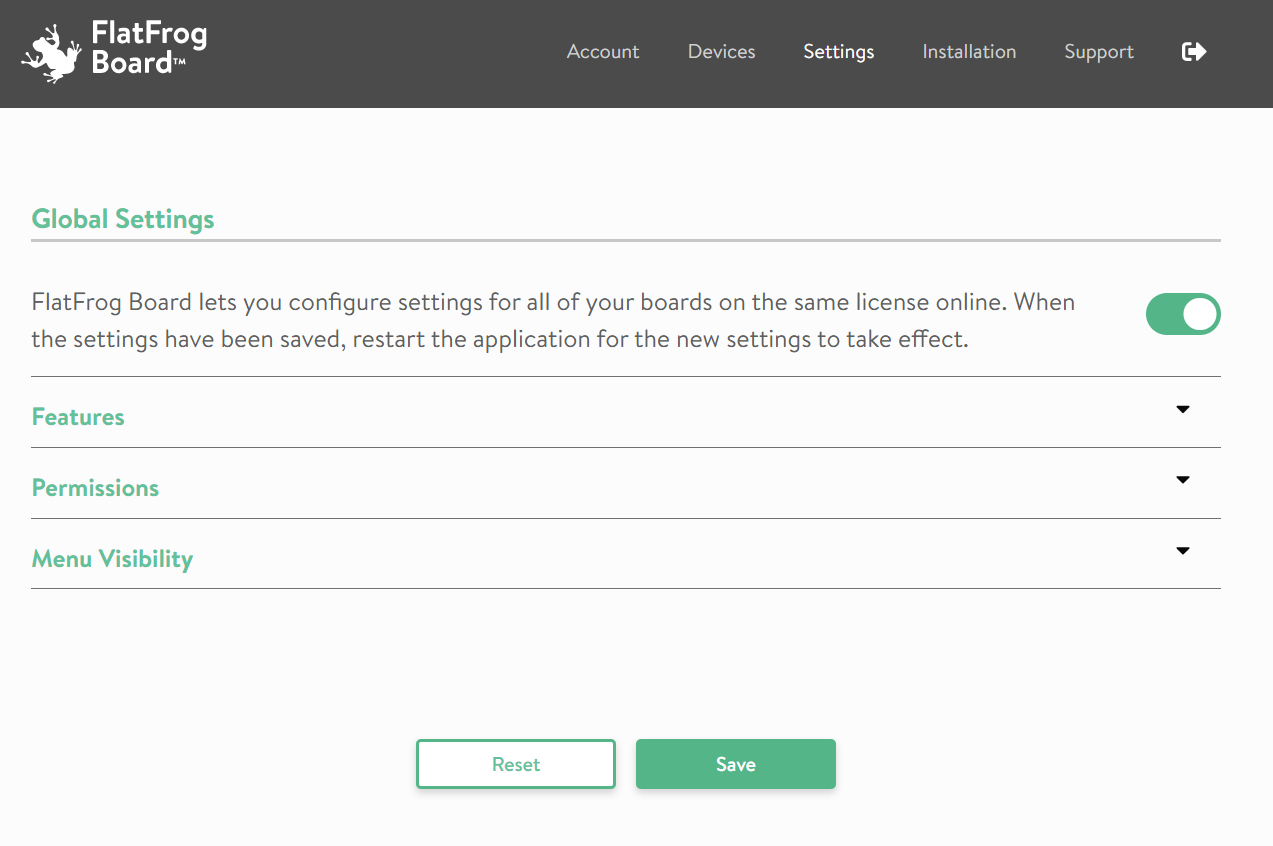The image size is (1273, 846).
Task: Go to the Devices tab
Action: tap(722, 52)
